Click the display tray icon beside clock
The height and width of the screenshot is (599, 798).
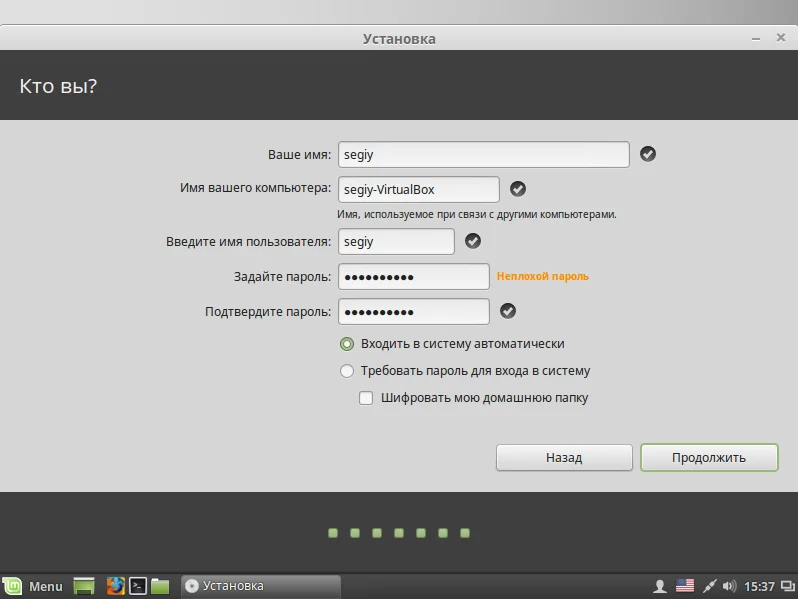pos(788,586)
